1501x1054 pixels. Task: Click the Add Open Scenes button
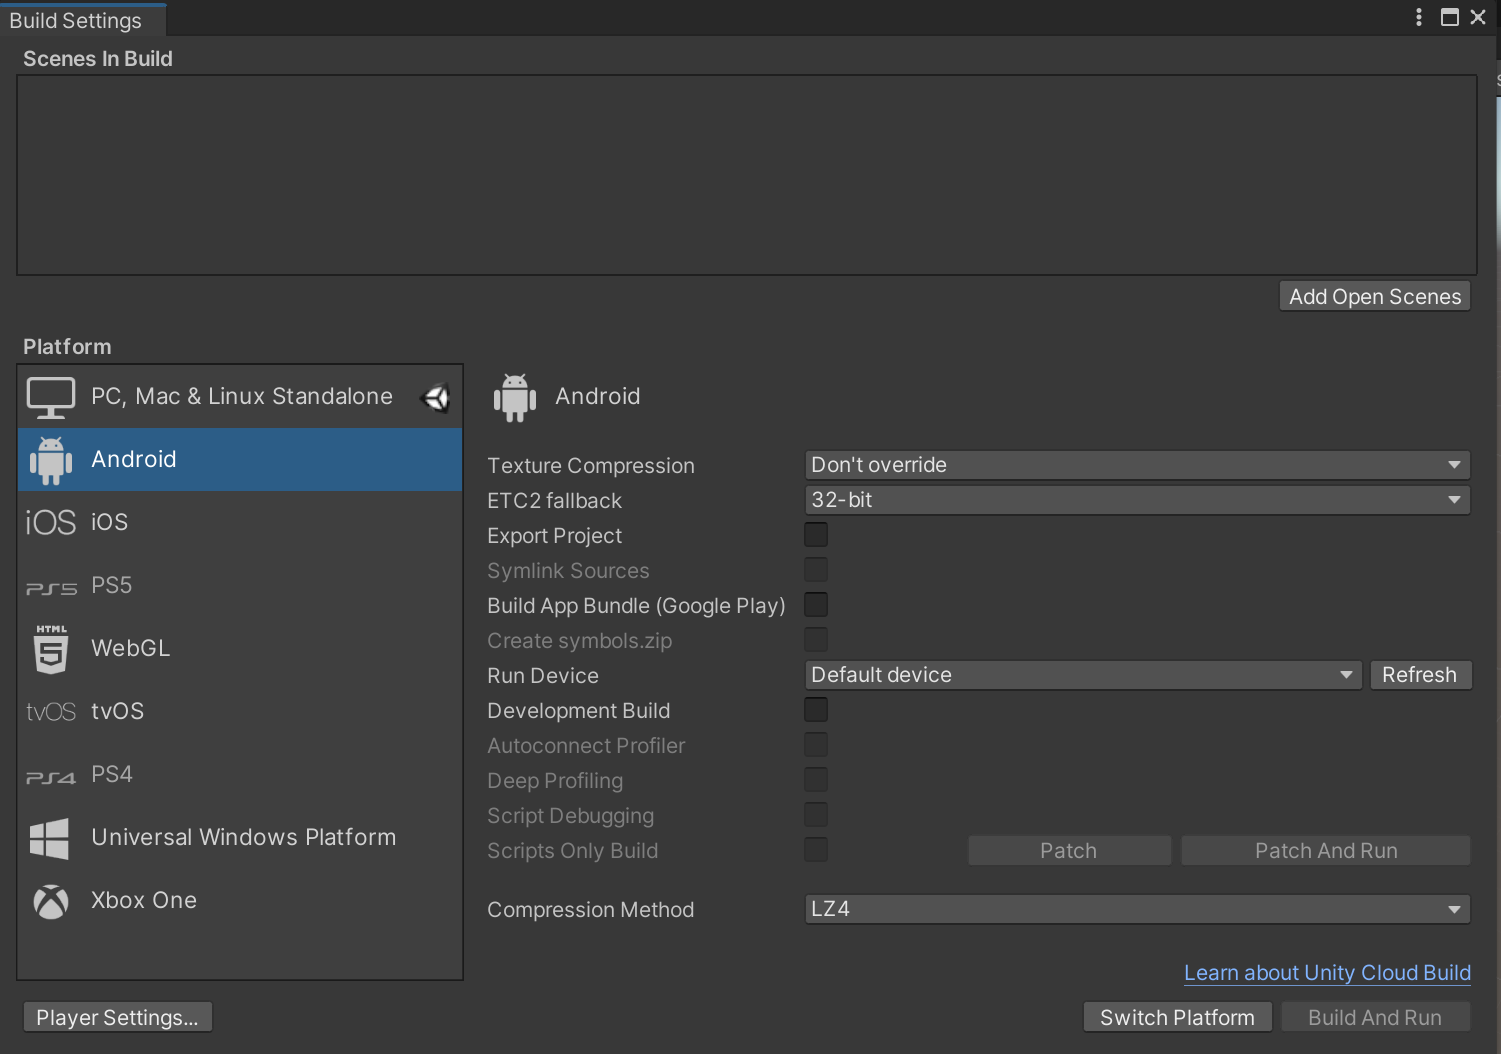[1375, 297]
